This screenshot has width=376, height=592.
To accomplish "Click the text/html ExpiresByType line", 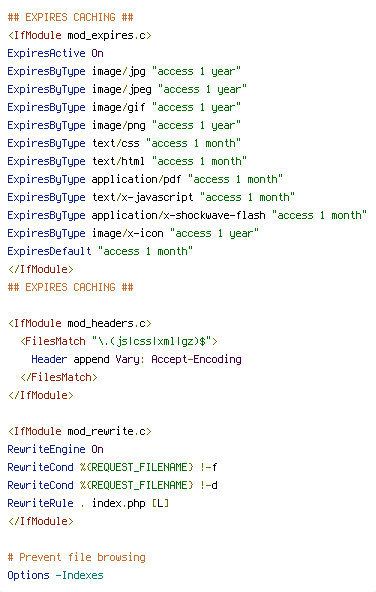I will [x=127, y=162].
